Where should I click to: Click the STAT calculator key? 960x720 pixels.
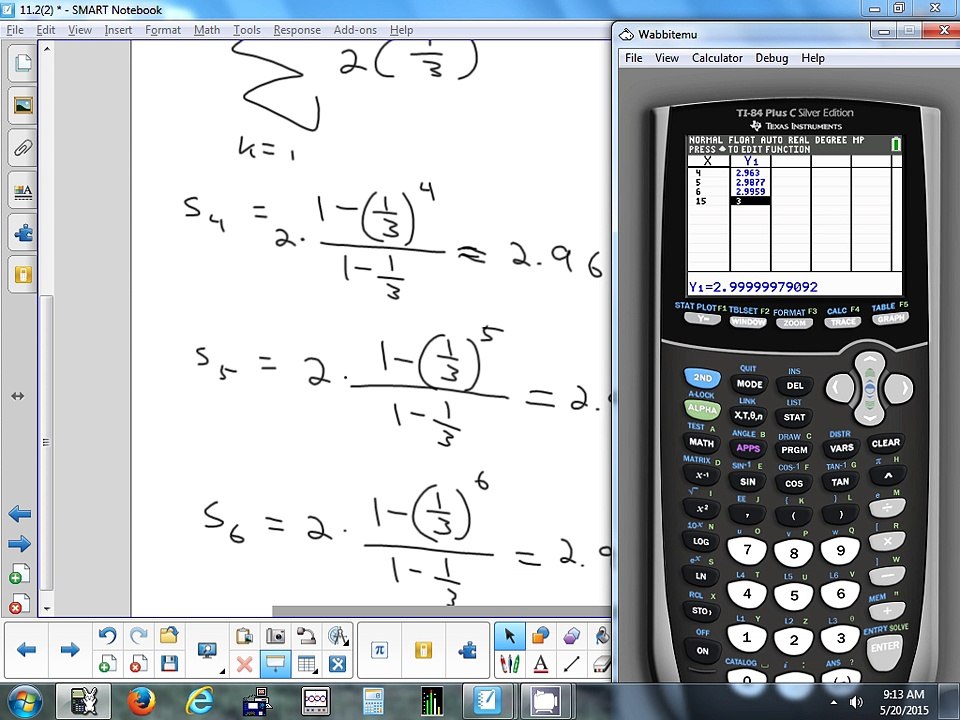click(x=794, y=417)
